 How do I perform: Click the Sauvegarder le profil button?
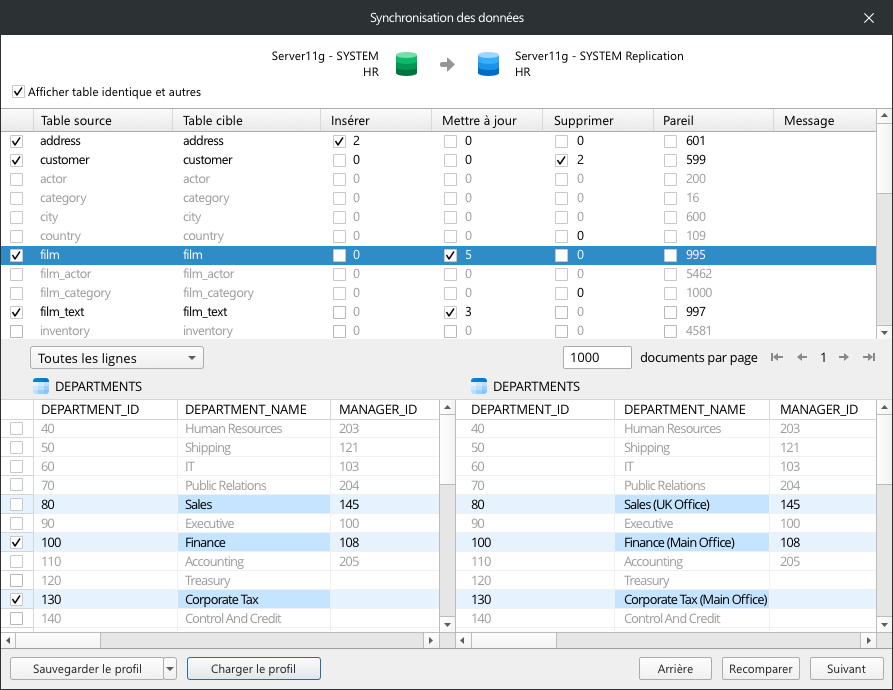pyautogui.click(x=87, y=668)
